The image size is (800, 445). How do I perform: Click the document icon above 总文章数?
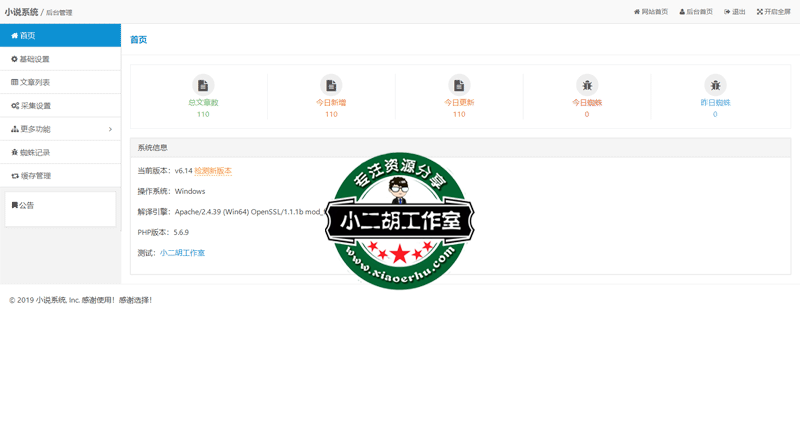(x=203, y=85)
